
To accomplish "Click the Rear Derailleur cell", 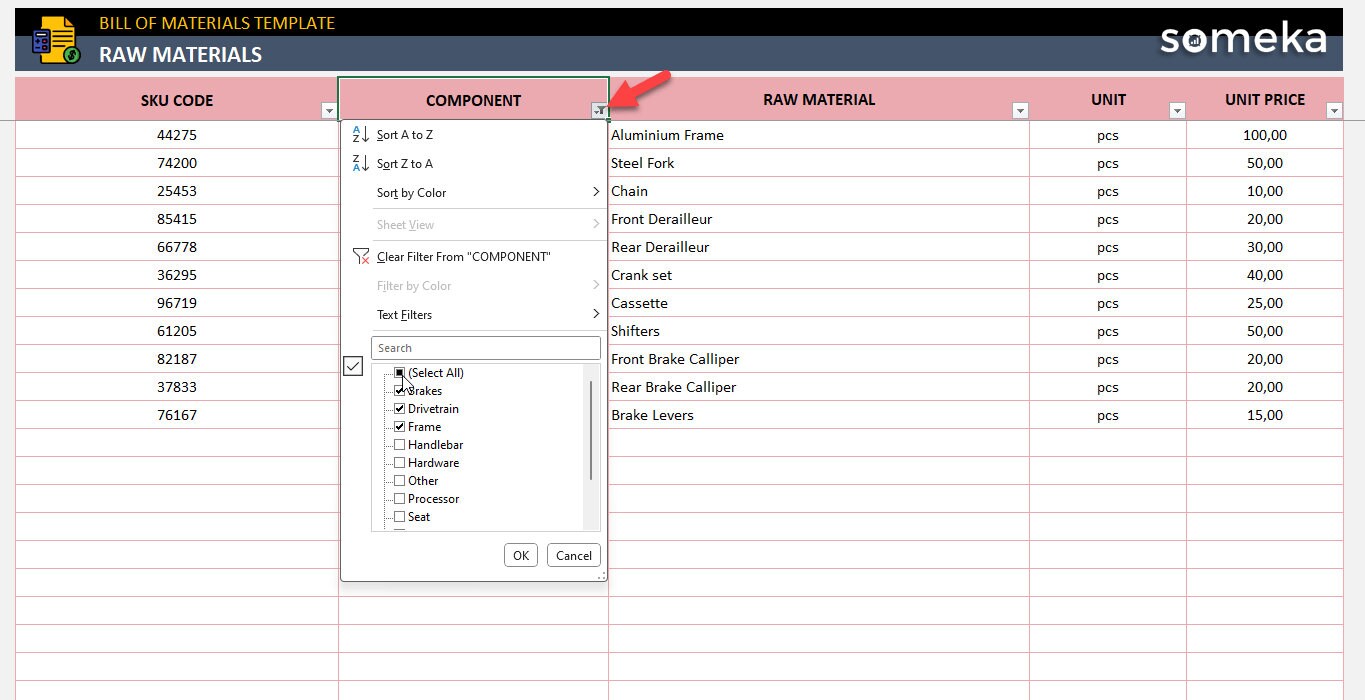I will tap(819, 247).
